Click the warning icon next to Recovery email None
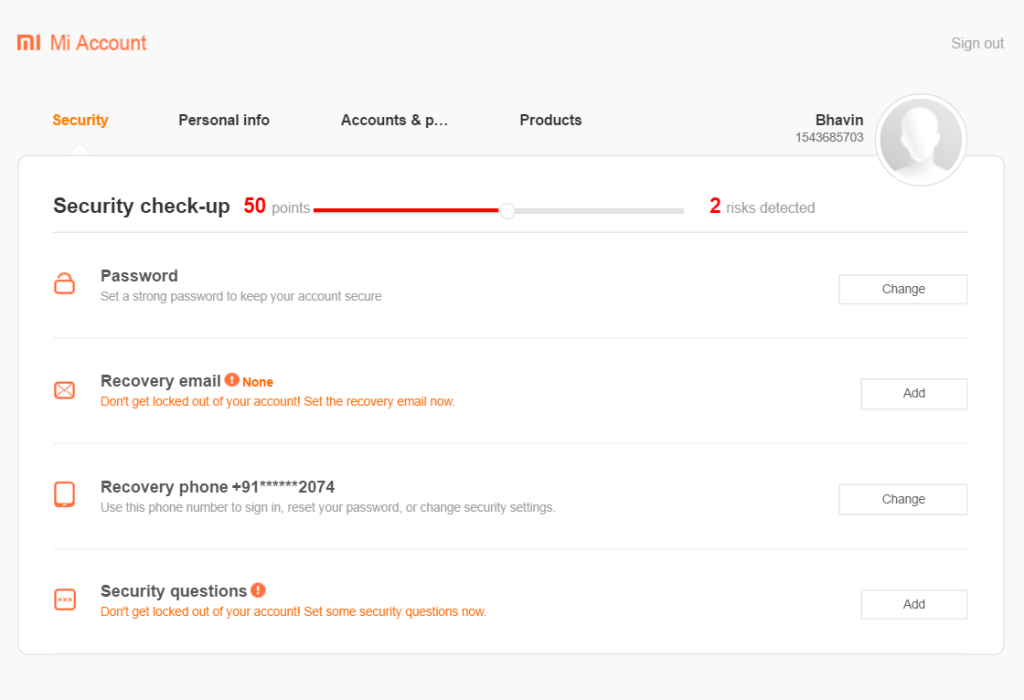This screenshot has width=1024, height=700. (234, 381)
